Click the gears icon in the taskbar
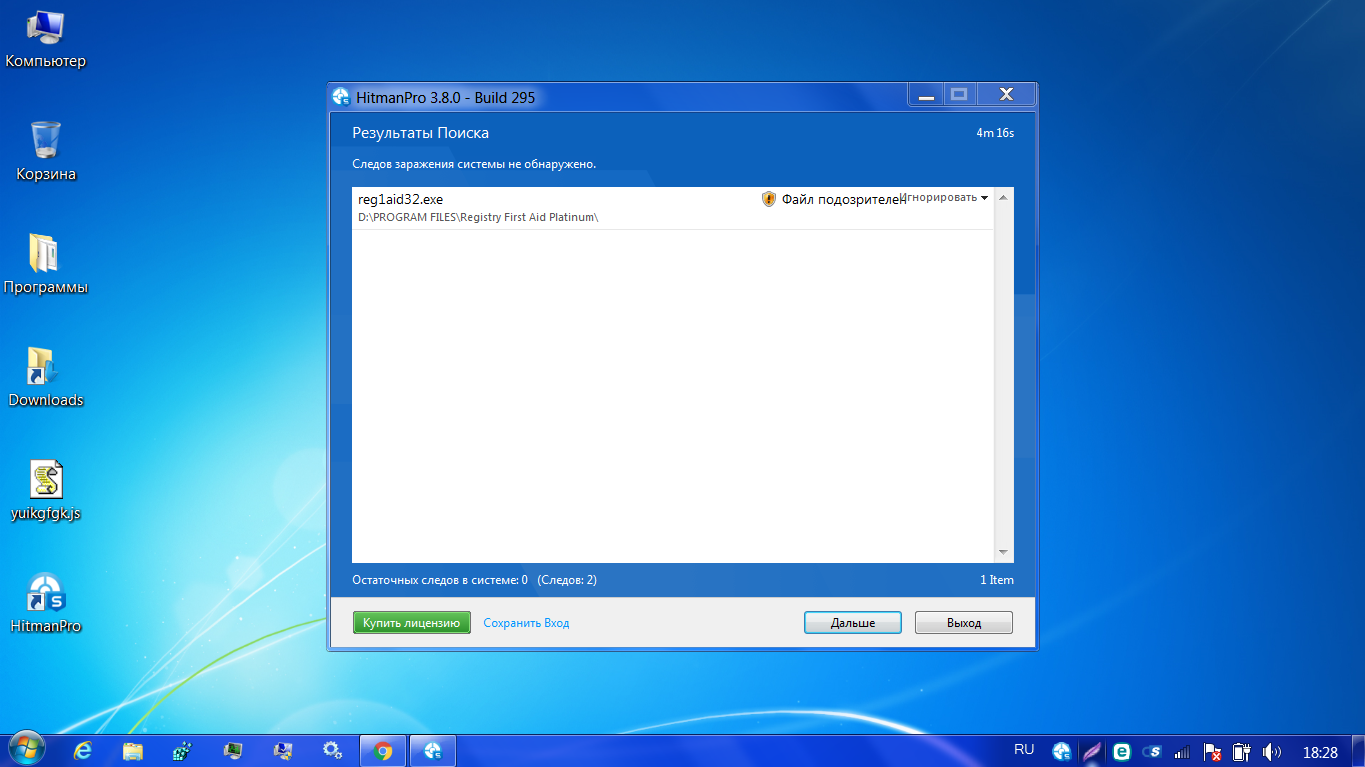1365x767 pixels. point(333,750)
